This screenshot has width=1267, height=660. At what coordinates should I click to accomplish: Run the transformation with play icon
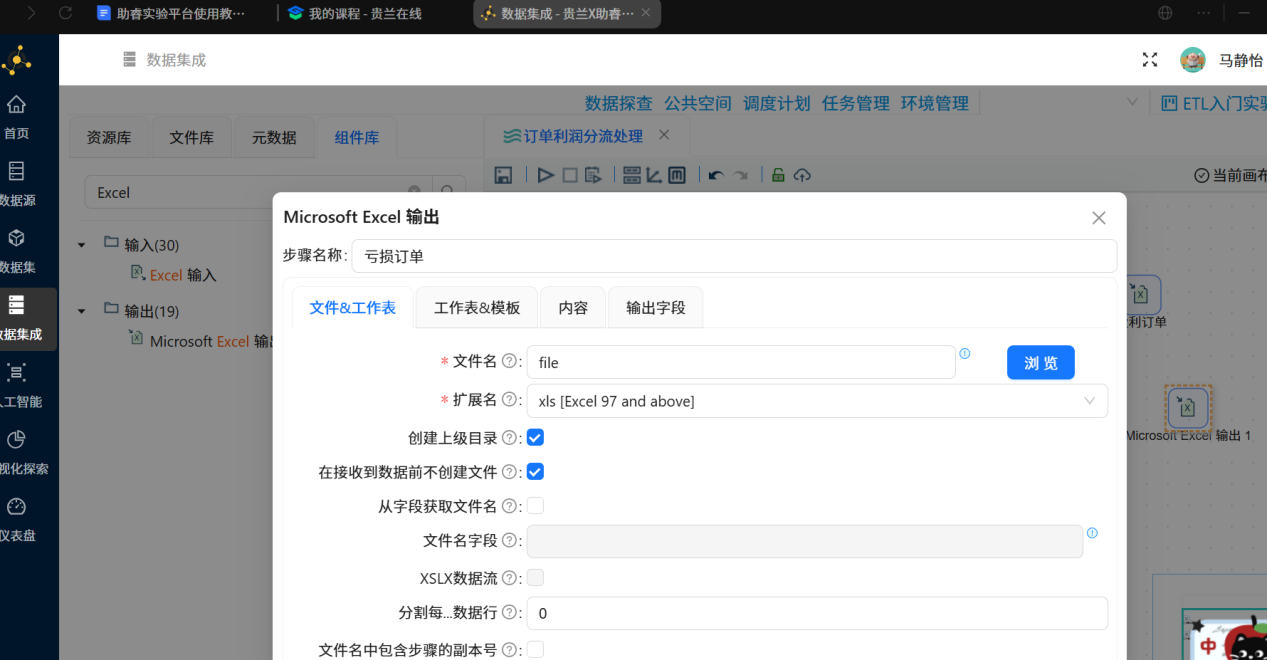(x=545, y=175)
